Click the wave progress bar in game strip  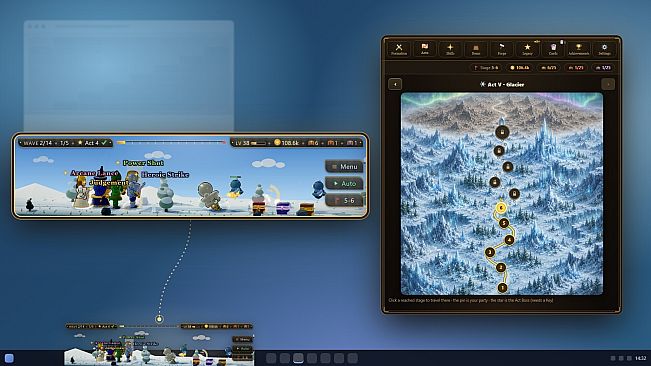click(171, 142)
